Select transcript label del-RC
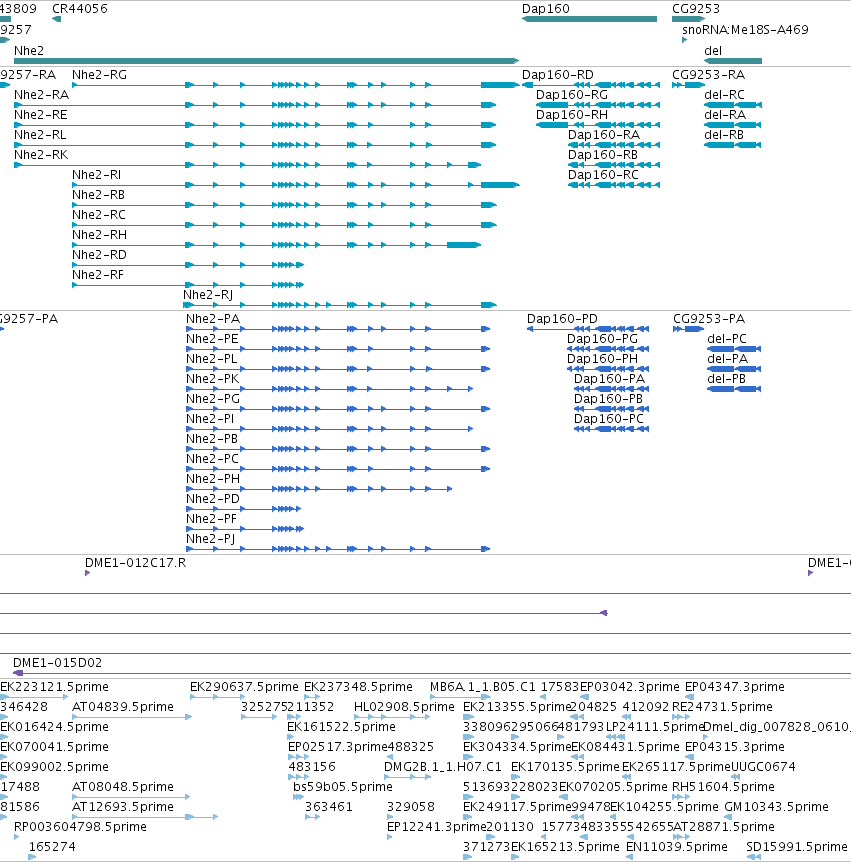 pyautogui.click(x=724, y=95)
